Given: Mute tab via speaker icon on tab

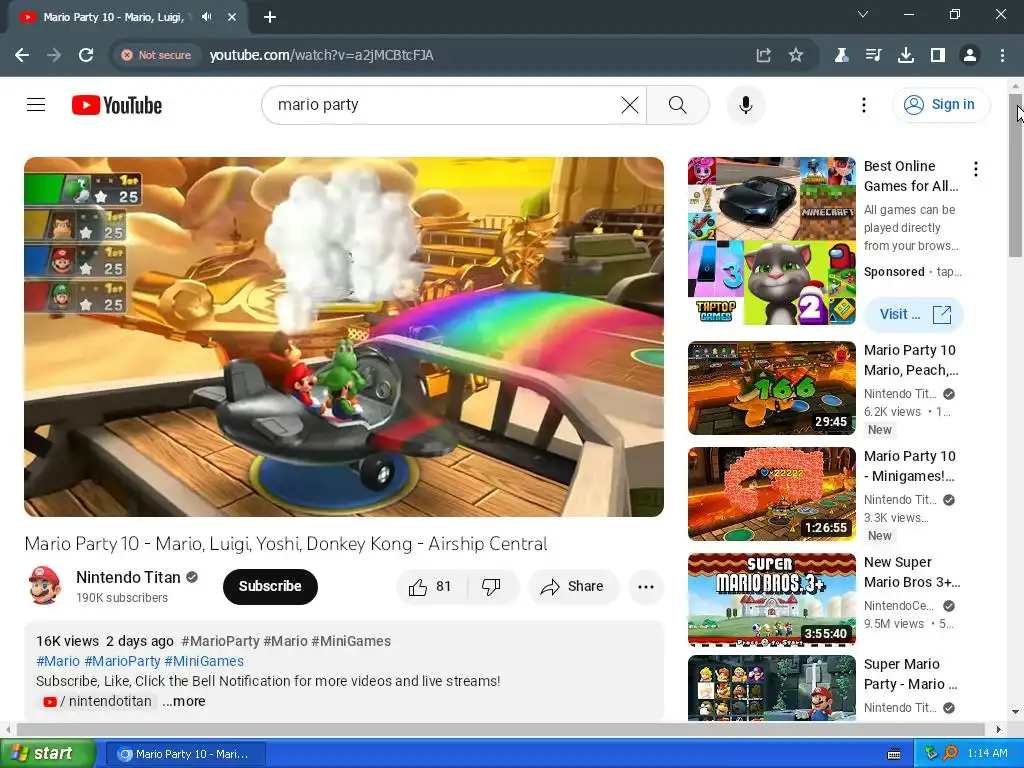Looking at the screenshot, I should [x=207, y=17].
